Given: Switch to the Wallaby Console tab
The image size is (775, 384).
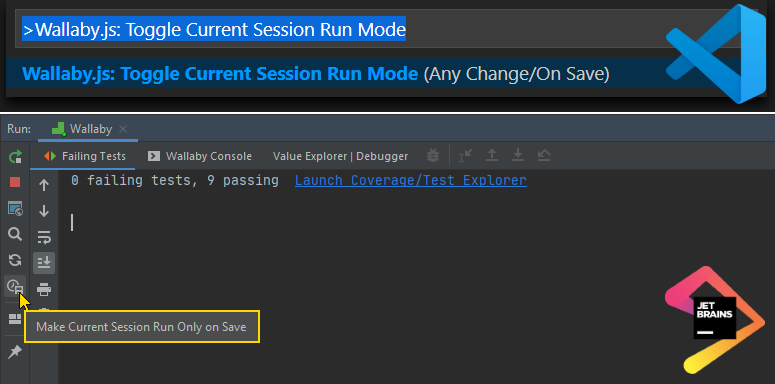Looking at the screenshot, I should pos(200,156).
